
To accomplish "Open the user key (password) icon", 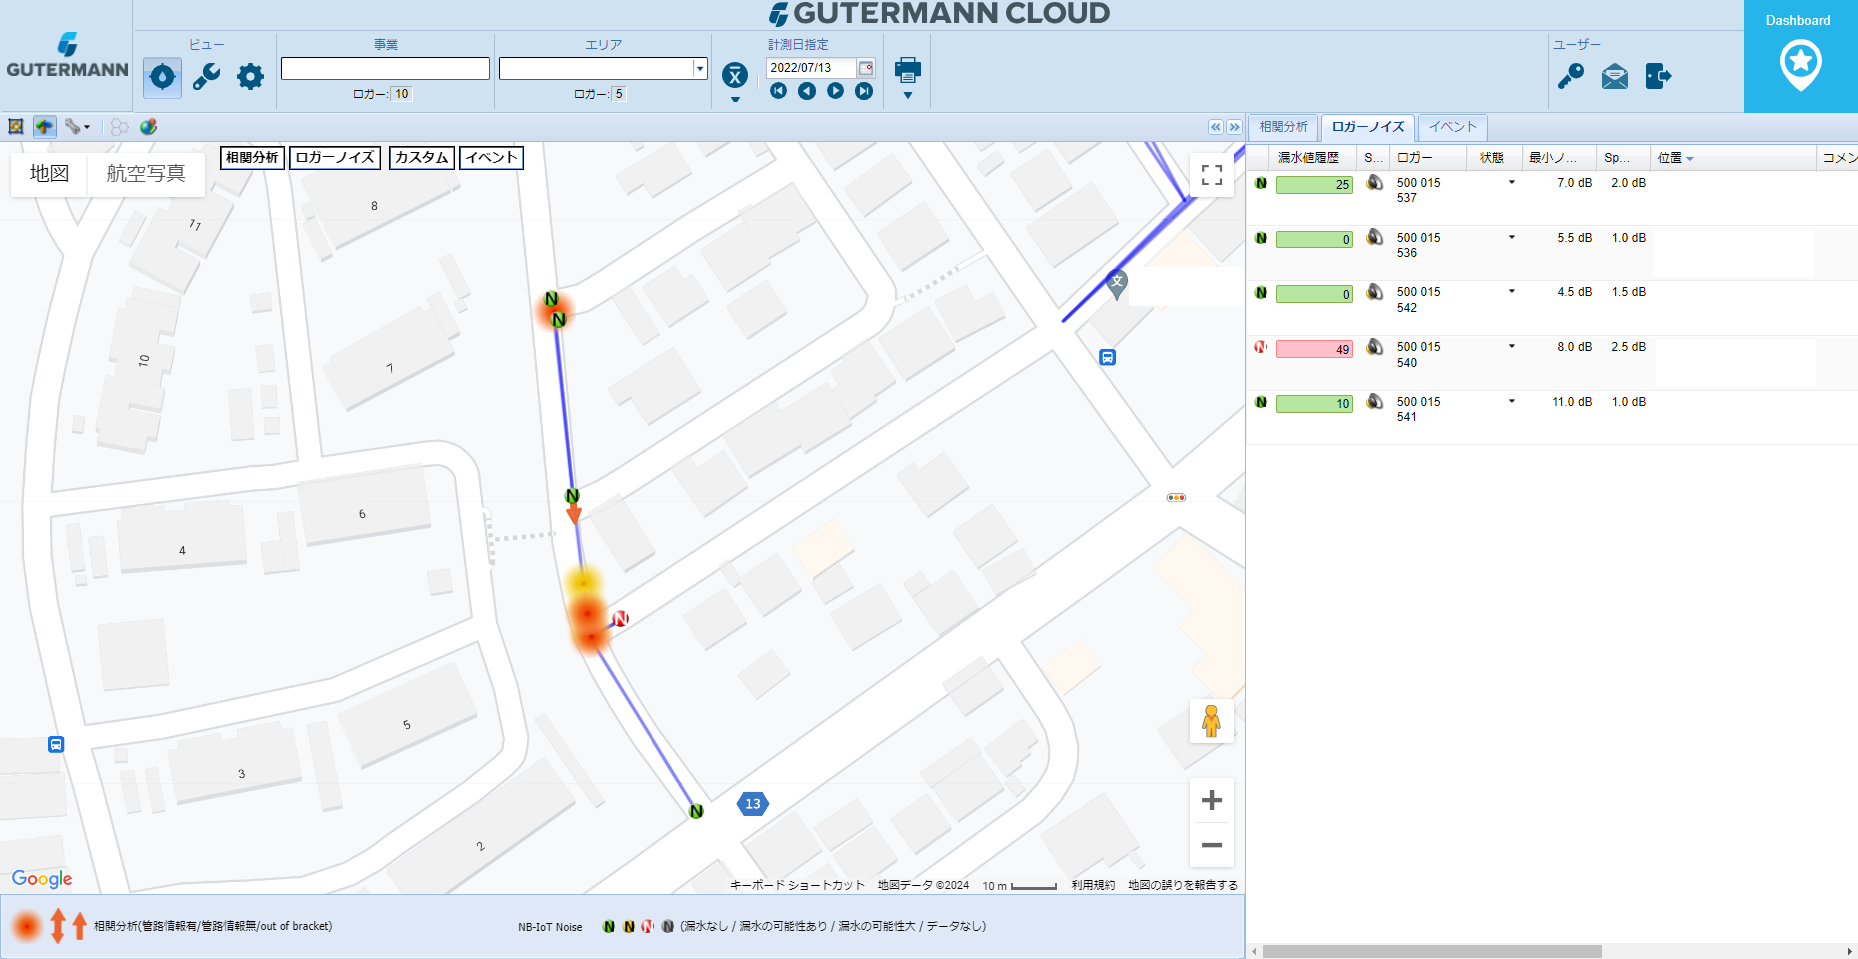I will (x=1571, y=76).
